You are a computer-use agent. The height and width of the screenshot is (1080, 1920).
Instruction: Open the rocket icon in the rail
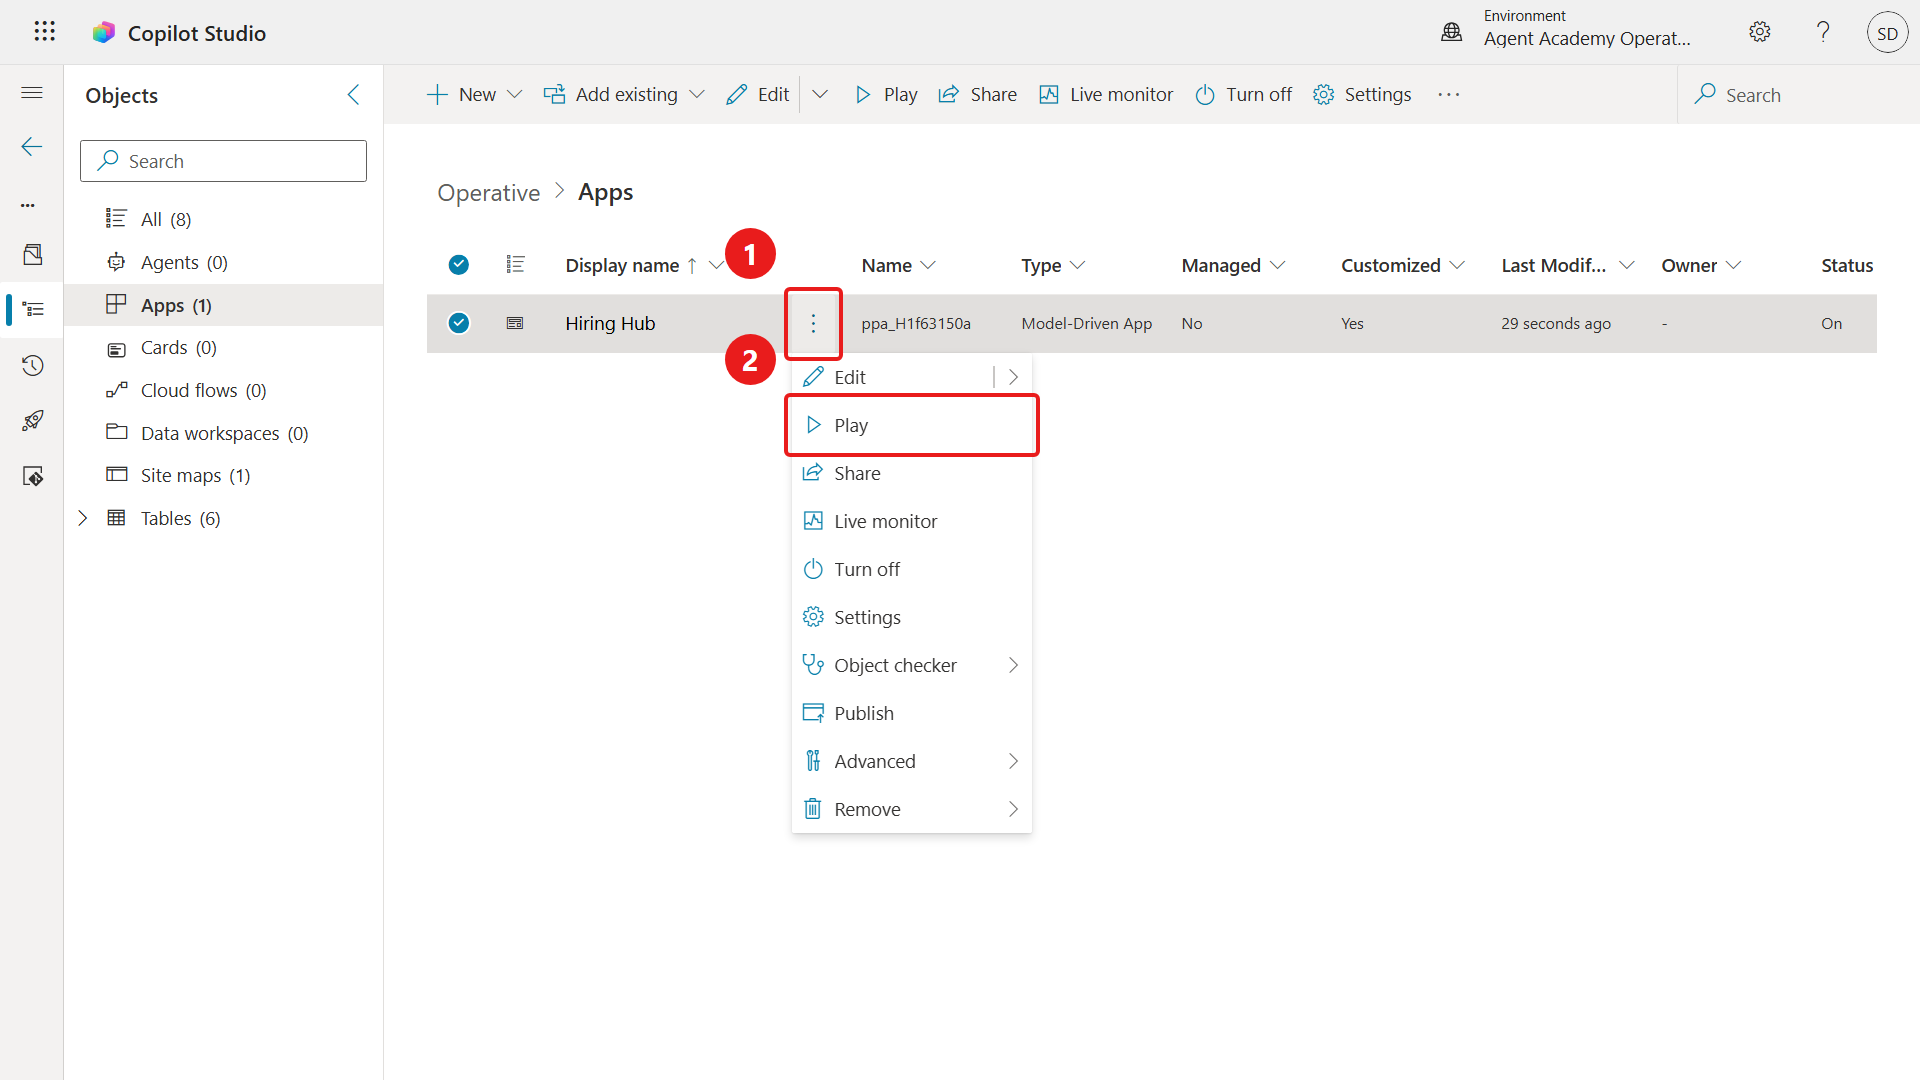(x=33, y=420)
